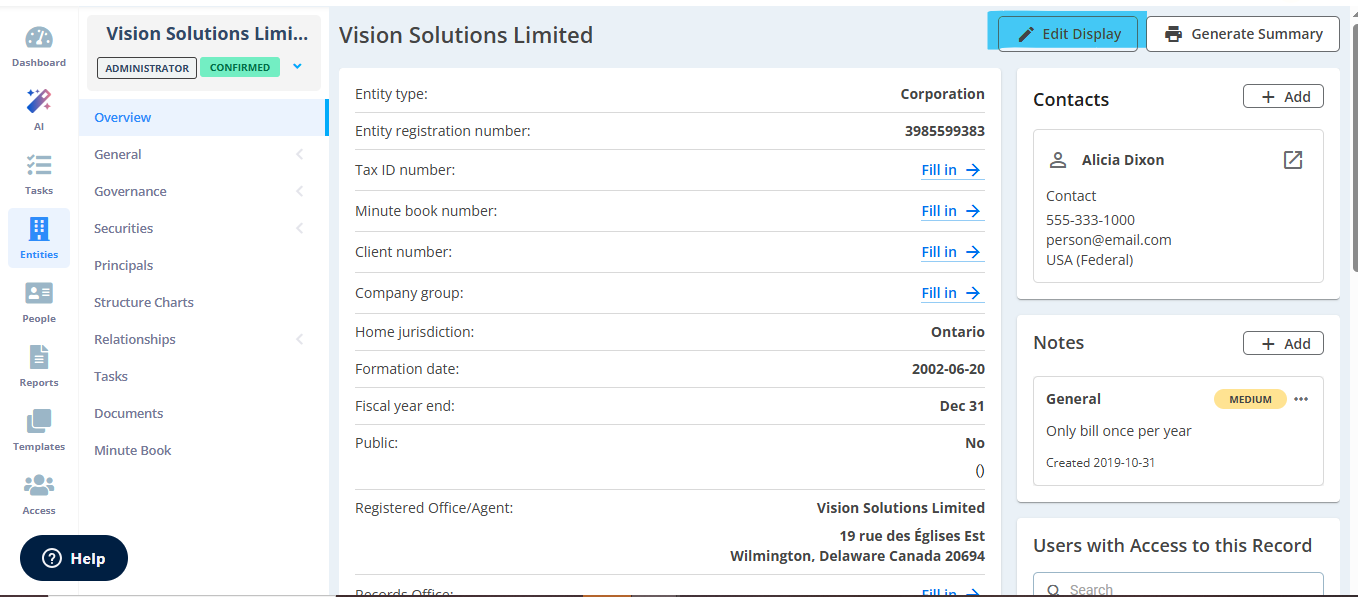Fill in the Tax ID number
This screenshot has height=597, width=1358.
(x=952, y=170)
